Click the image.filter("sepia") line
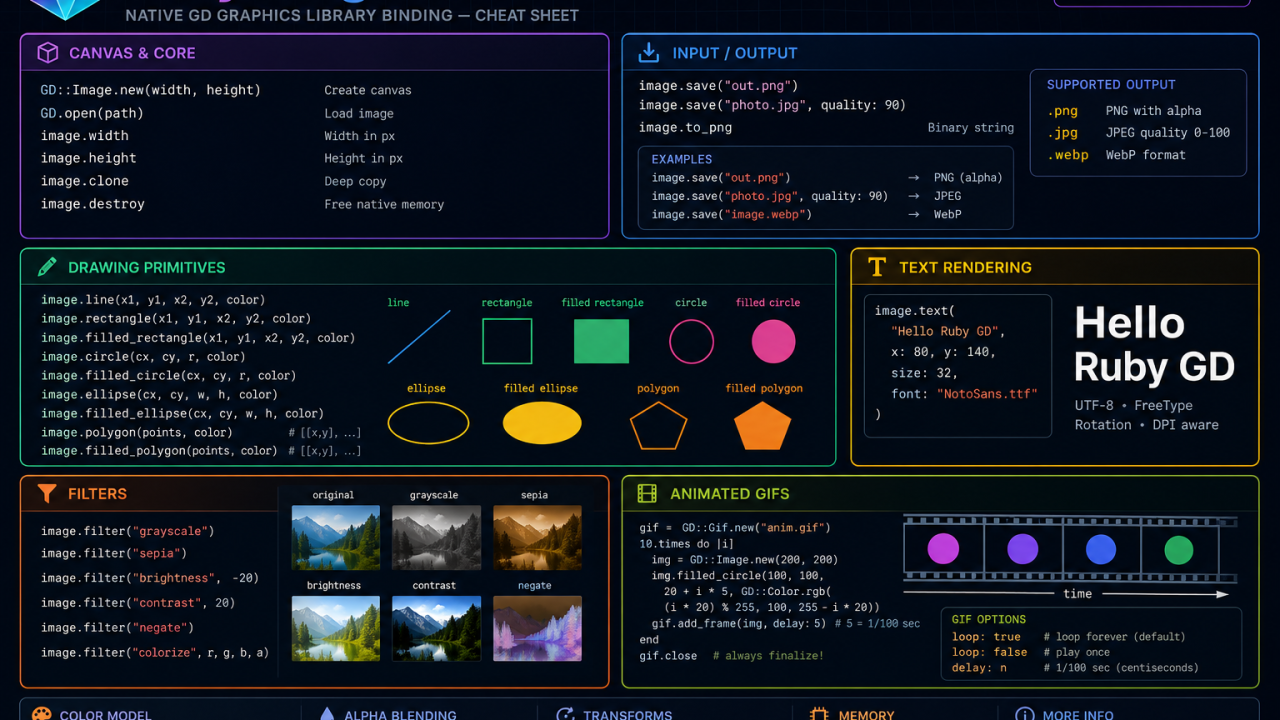1280x720 pixels. [x=114, y=553]
